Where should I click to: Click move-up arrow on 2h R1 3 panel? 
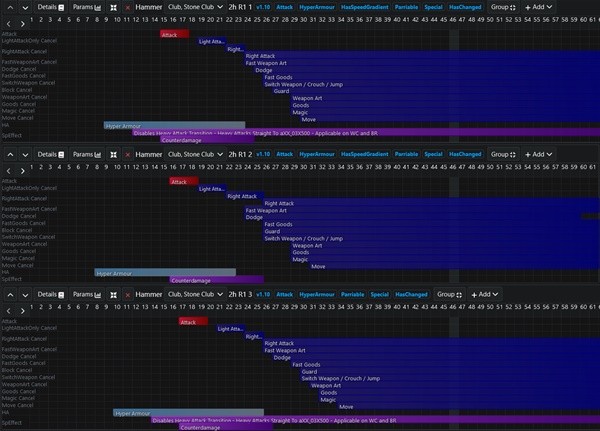pyautogui.click(x=9, y=295)
